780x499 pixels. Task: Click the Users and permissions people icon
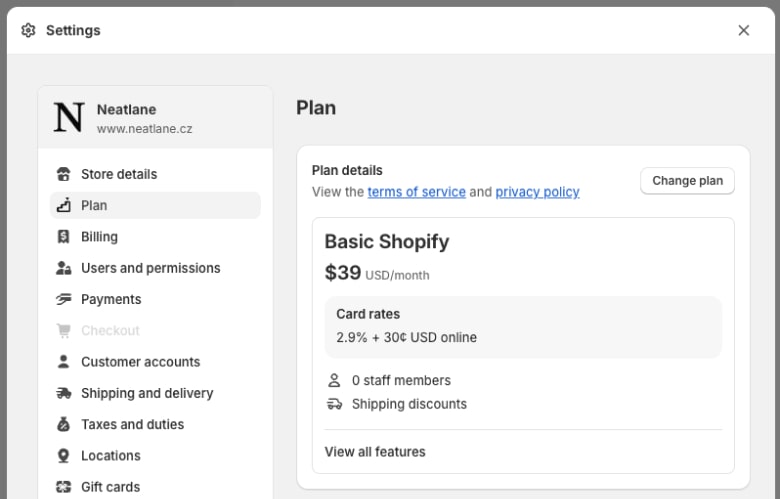(63, 268)
